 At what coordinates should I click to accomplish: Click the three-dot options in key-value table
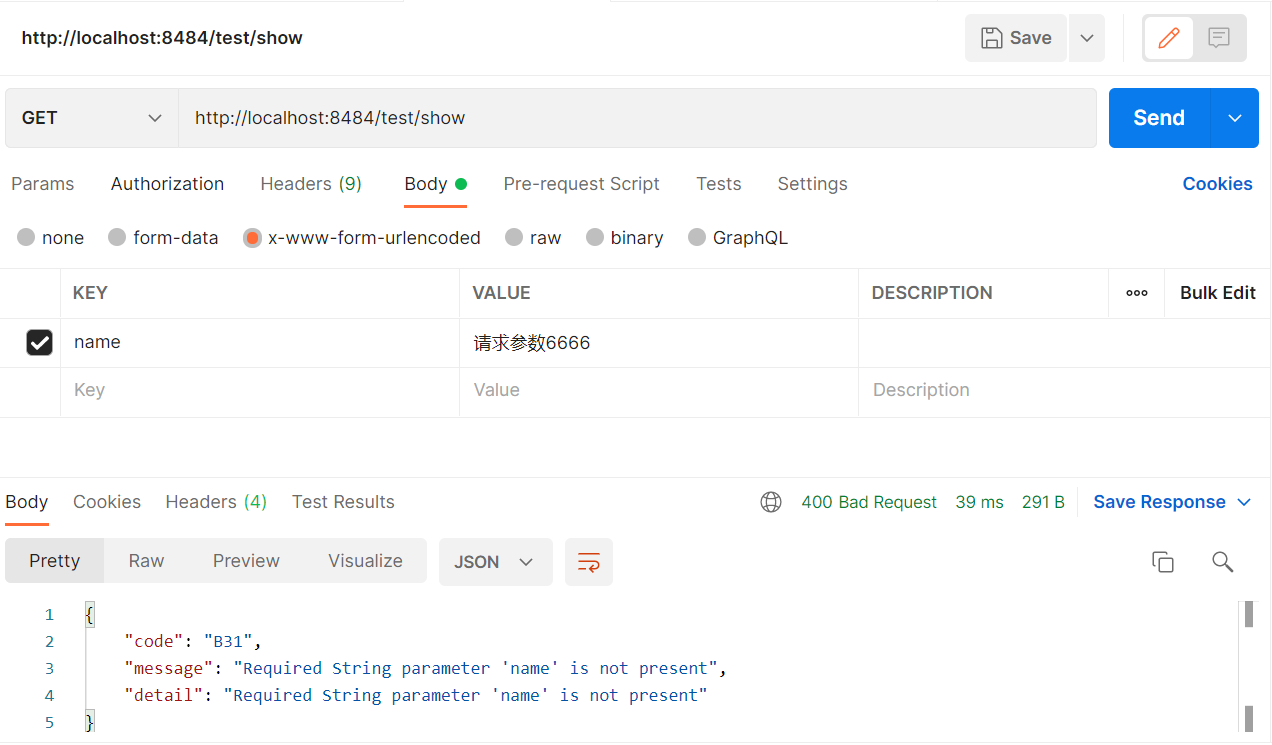[1136, 292]
